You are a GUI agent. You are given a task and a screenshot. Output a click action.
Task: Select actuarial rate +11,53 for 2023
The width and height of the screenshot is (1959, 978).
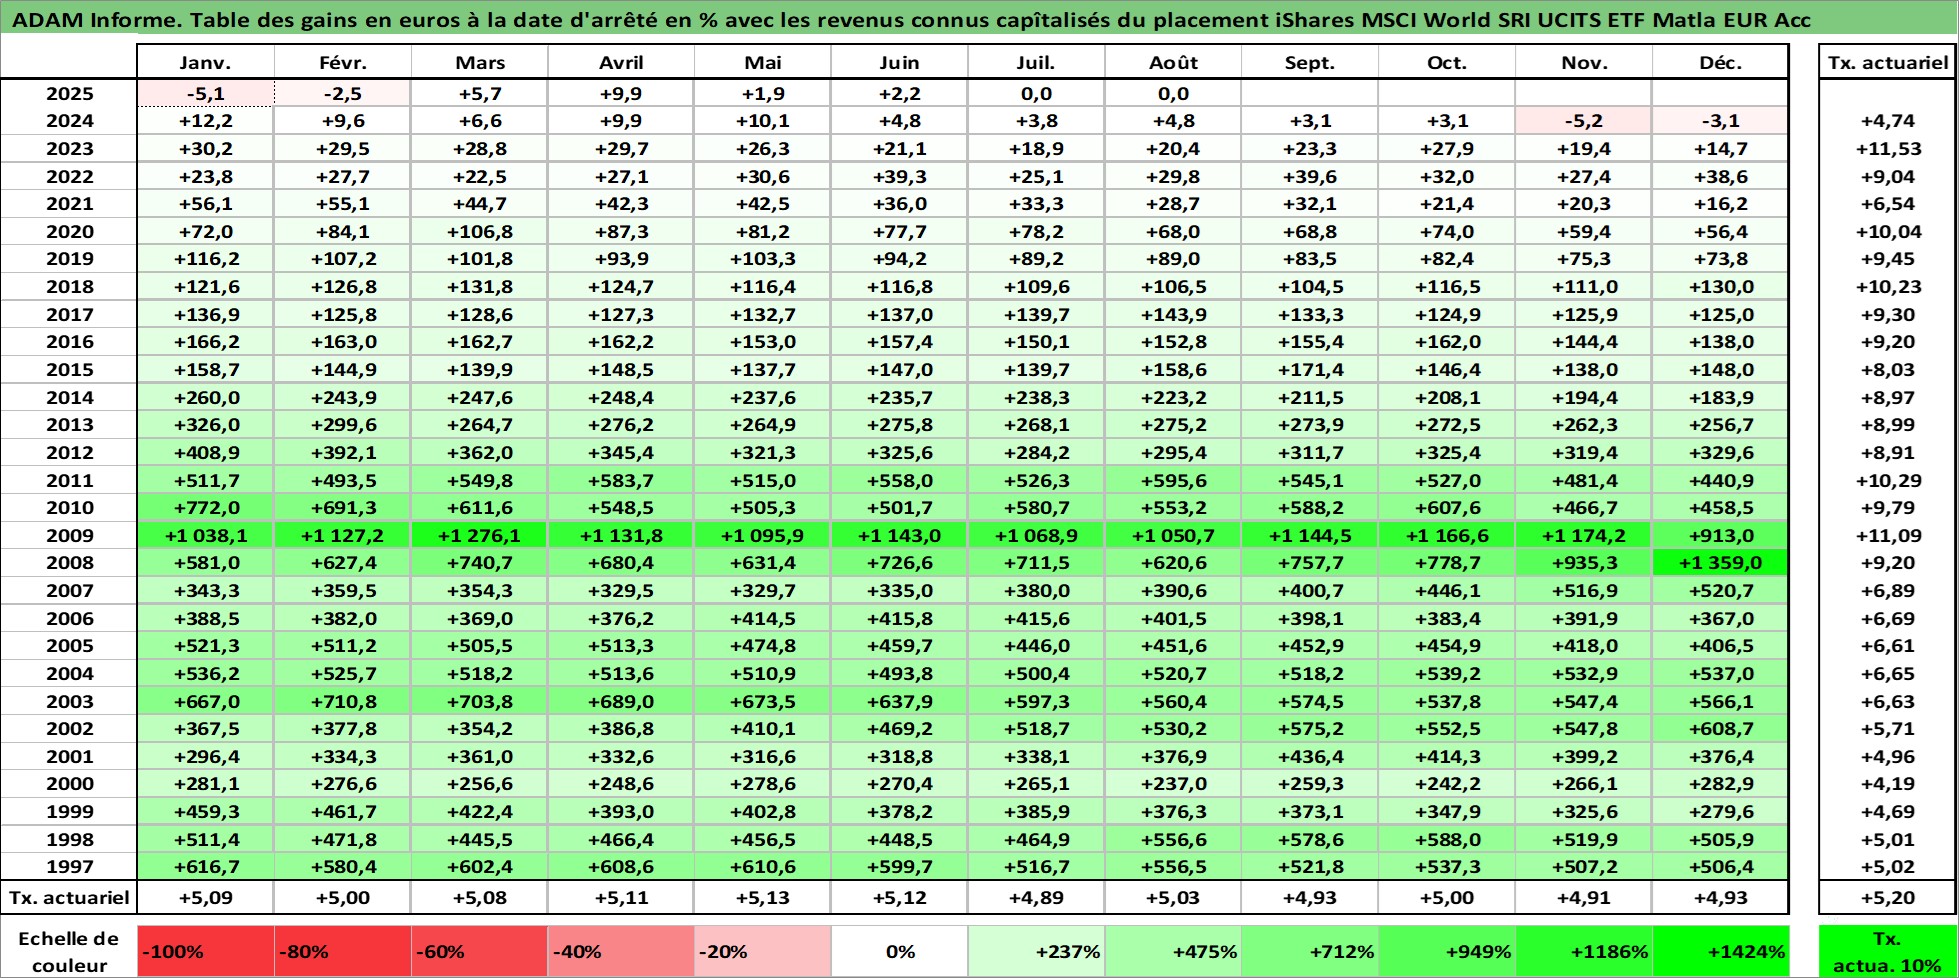tap(1888, 149)
